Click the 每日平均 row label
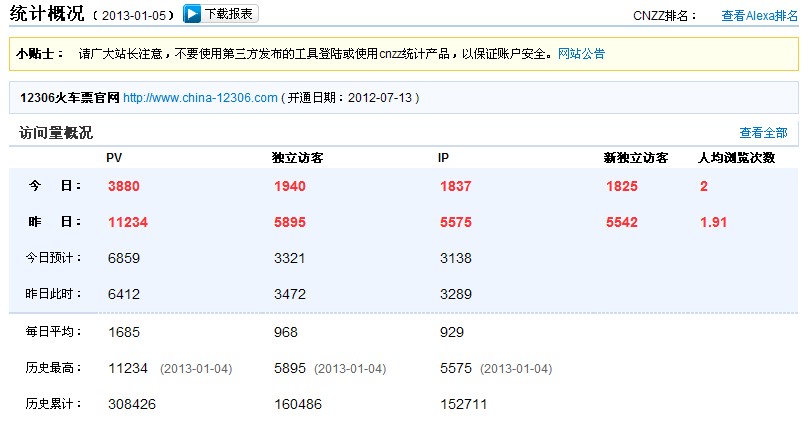808x423 pixels. (x=51, y=331)
